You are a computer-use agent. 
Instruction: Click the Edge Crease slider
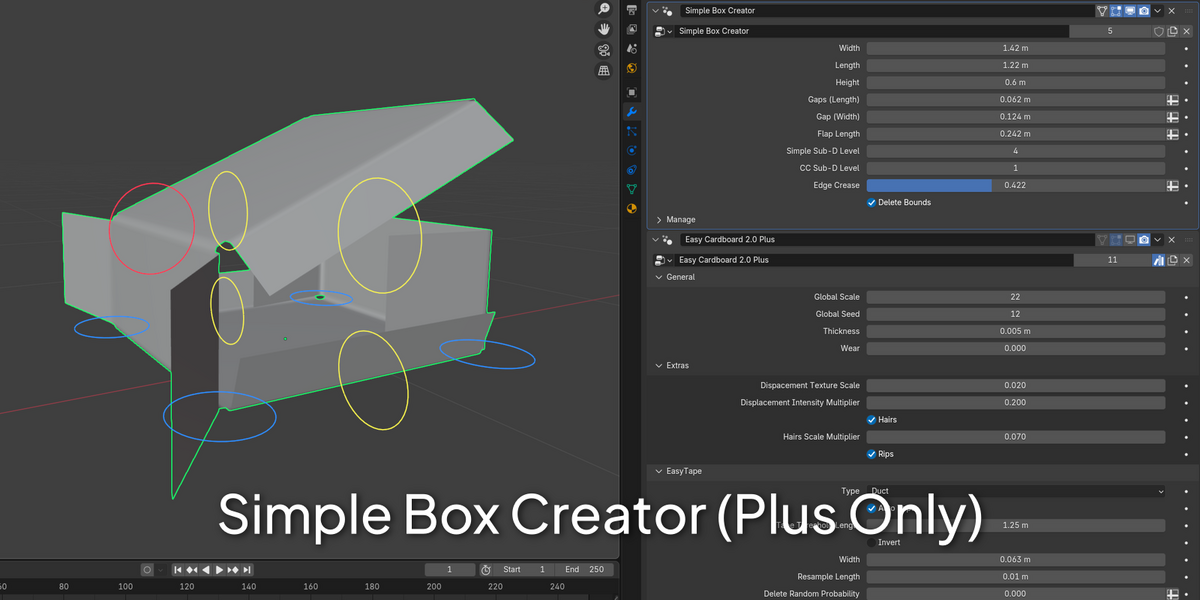click(1016, 185)
